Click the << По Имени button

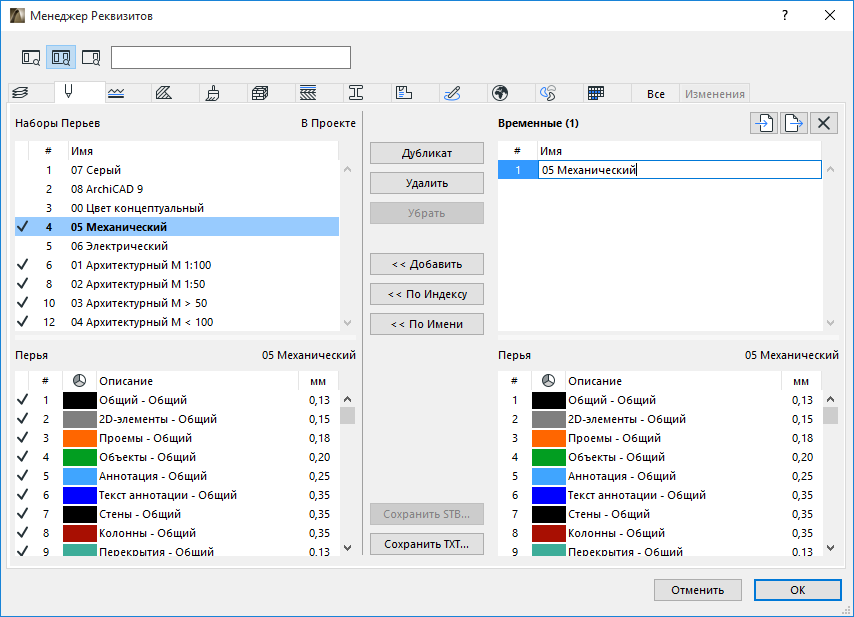click(x=427, y=324)
